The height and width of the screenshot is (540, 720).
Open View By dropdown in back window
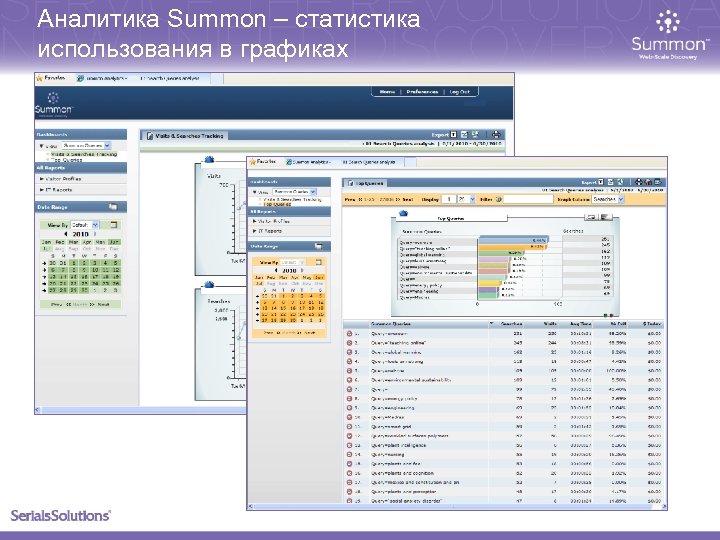85,225
